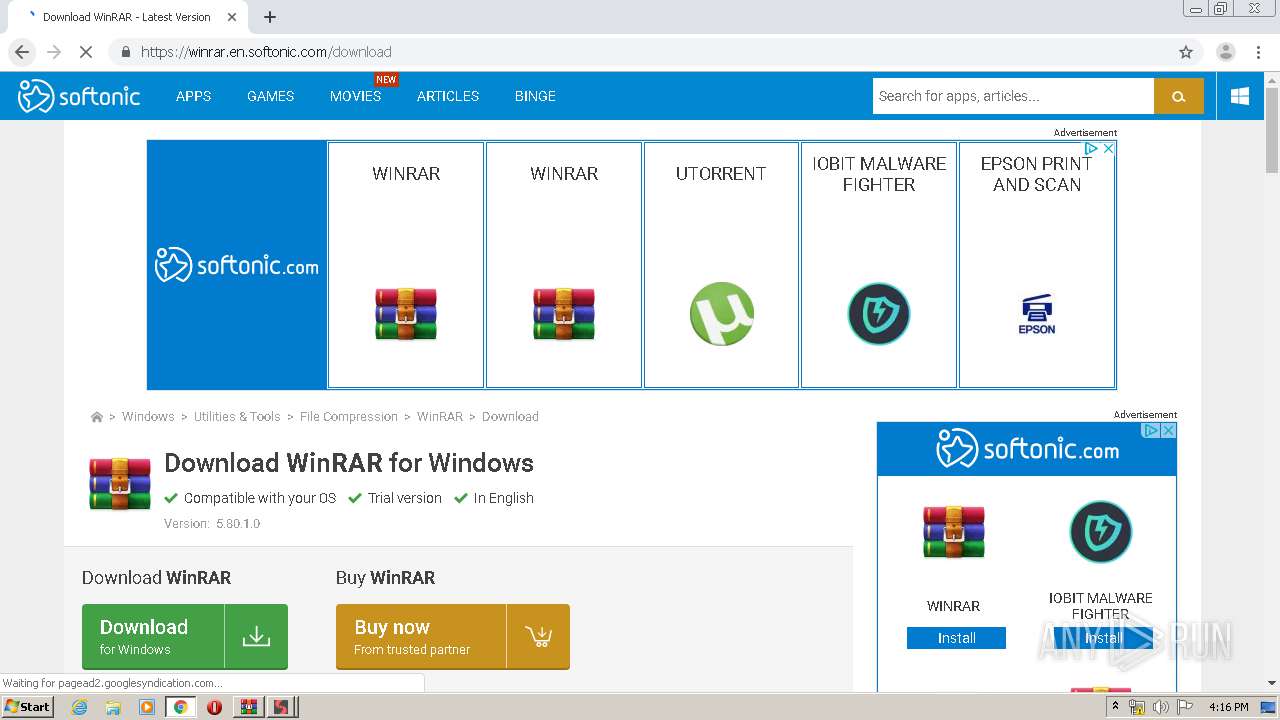
Task: Open BINGE menu item
Action: tap(535, 96)
